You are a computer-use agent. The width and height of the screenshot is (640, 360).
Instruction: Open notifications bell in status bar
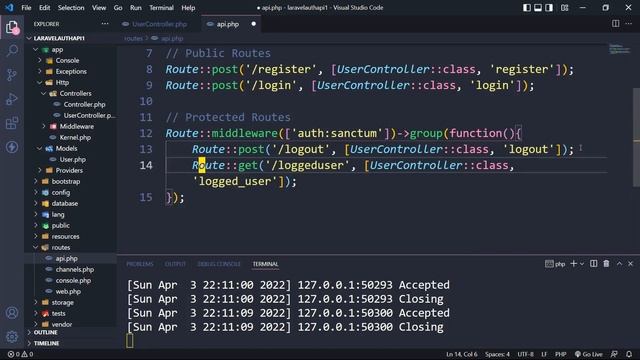coord(629,354)
